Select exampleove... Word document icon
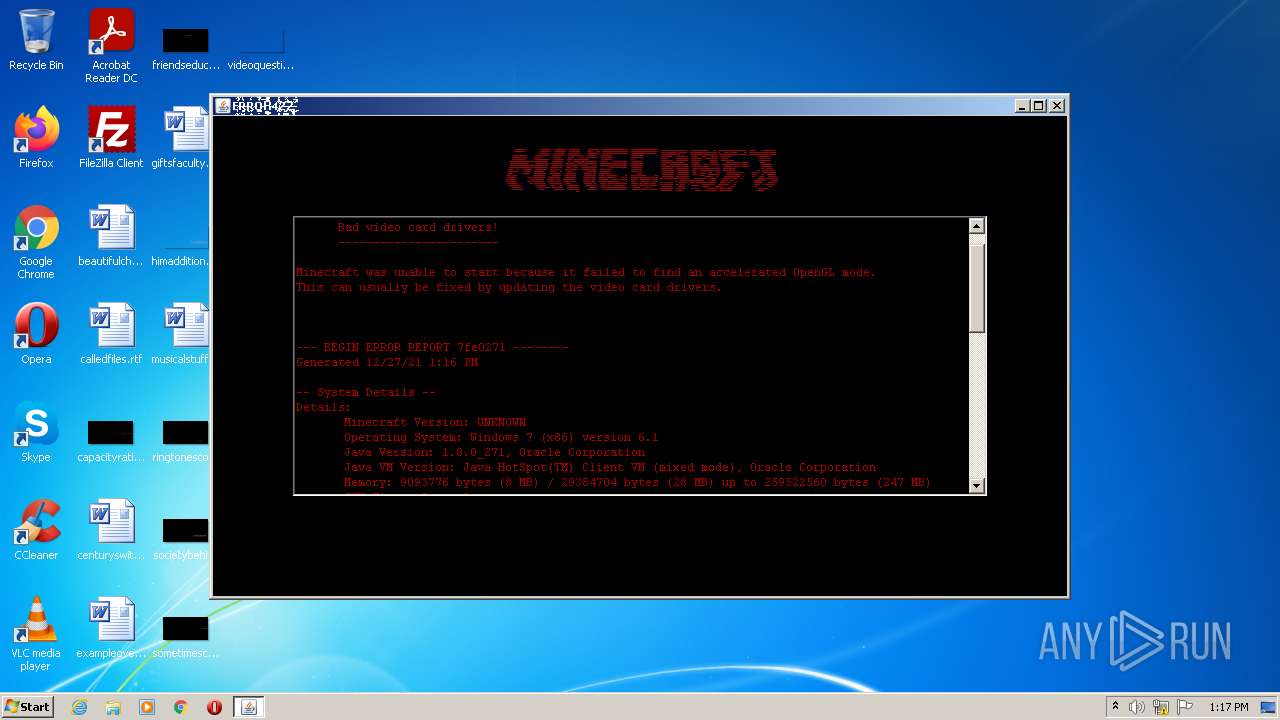 (x=111, y=628)
